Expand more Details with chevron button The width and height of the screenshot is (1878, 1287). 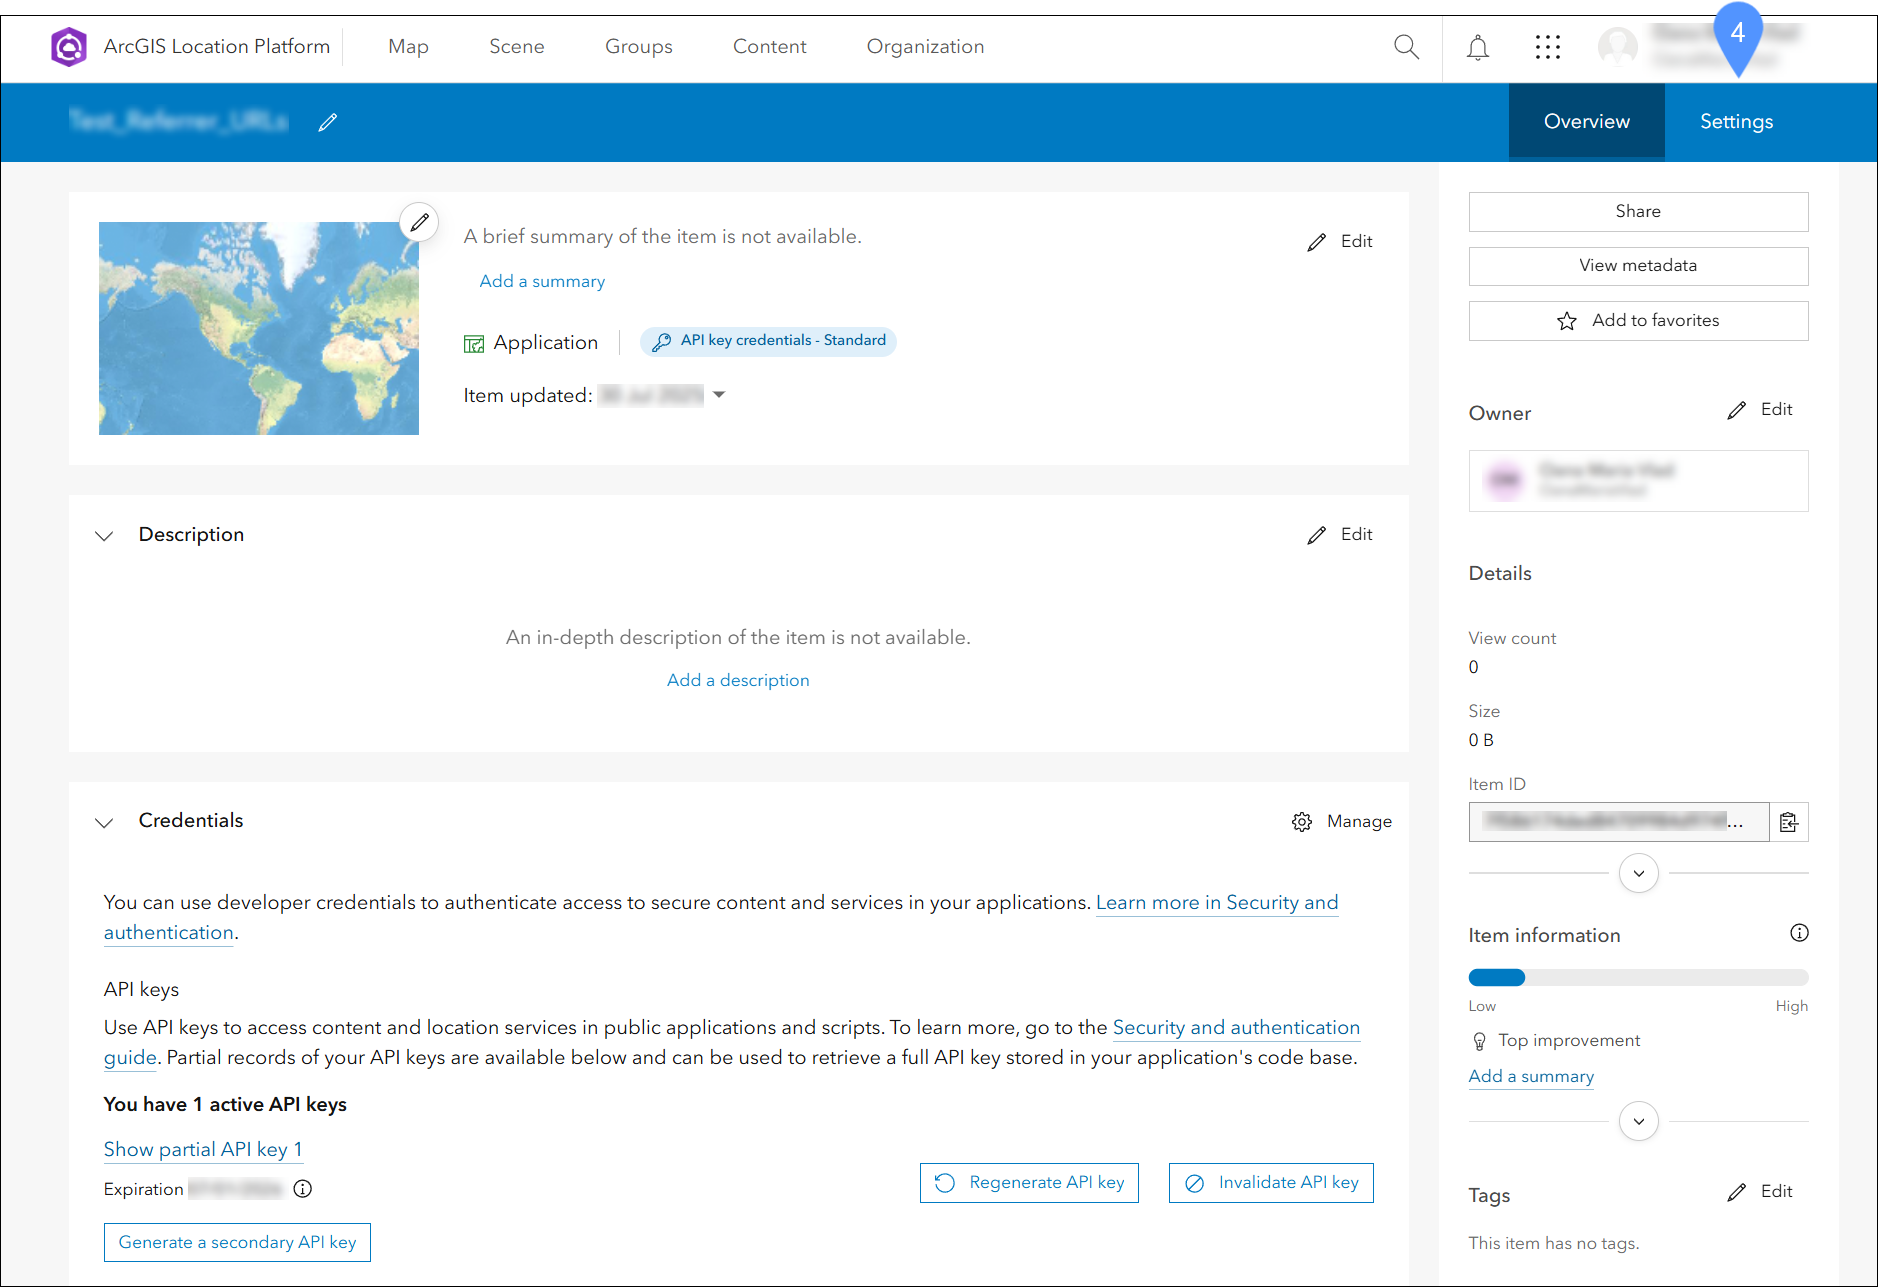(x=1638, y=873)
